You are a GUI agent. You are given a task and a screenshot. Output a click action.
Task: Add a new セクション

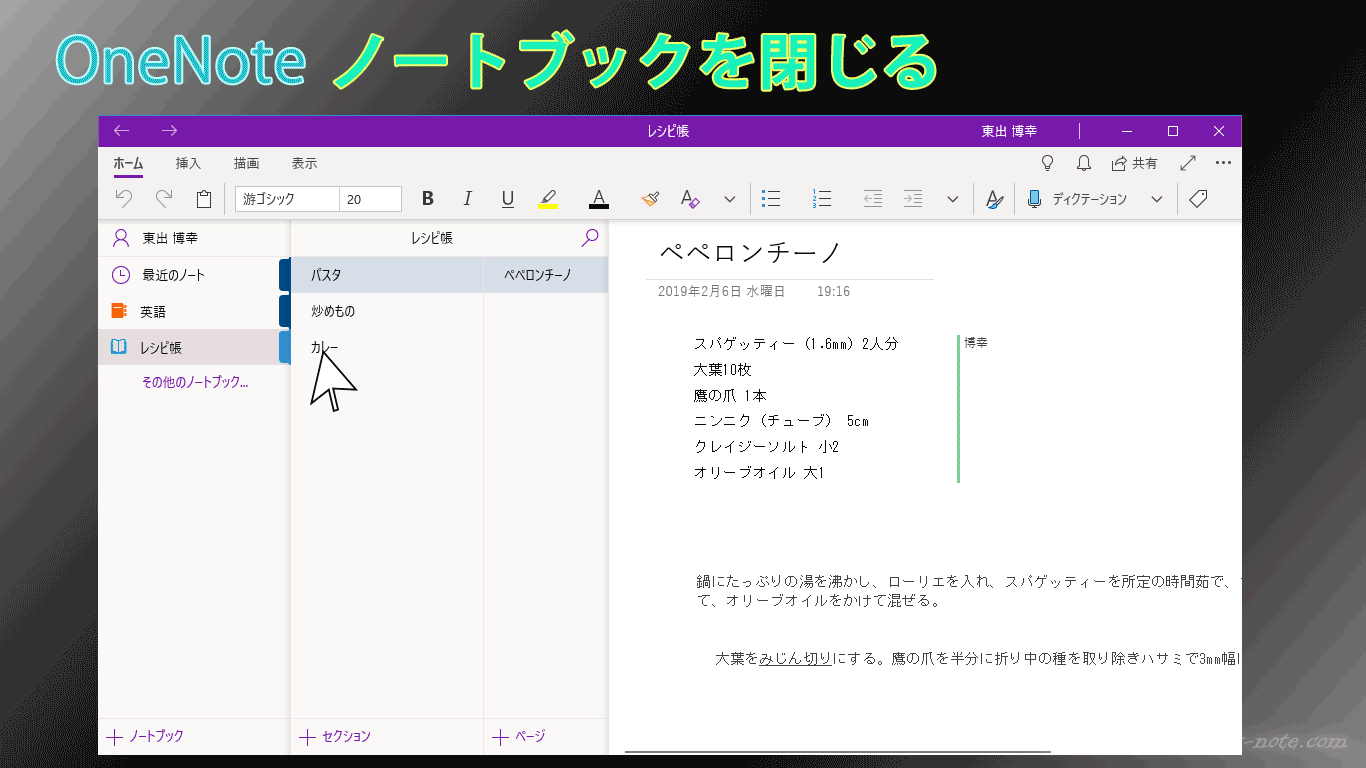coord(336,736)
